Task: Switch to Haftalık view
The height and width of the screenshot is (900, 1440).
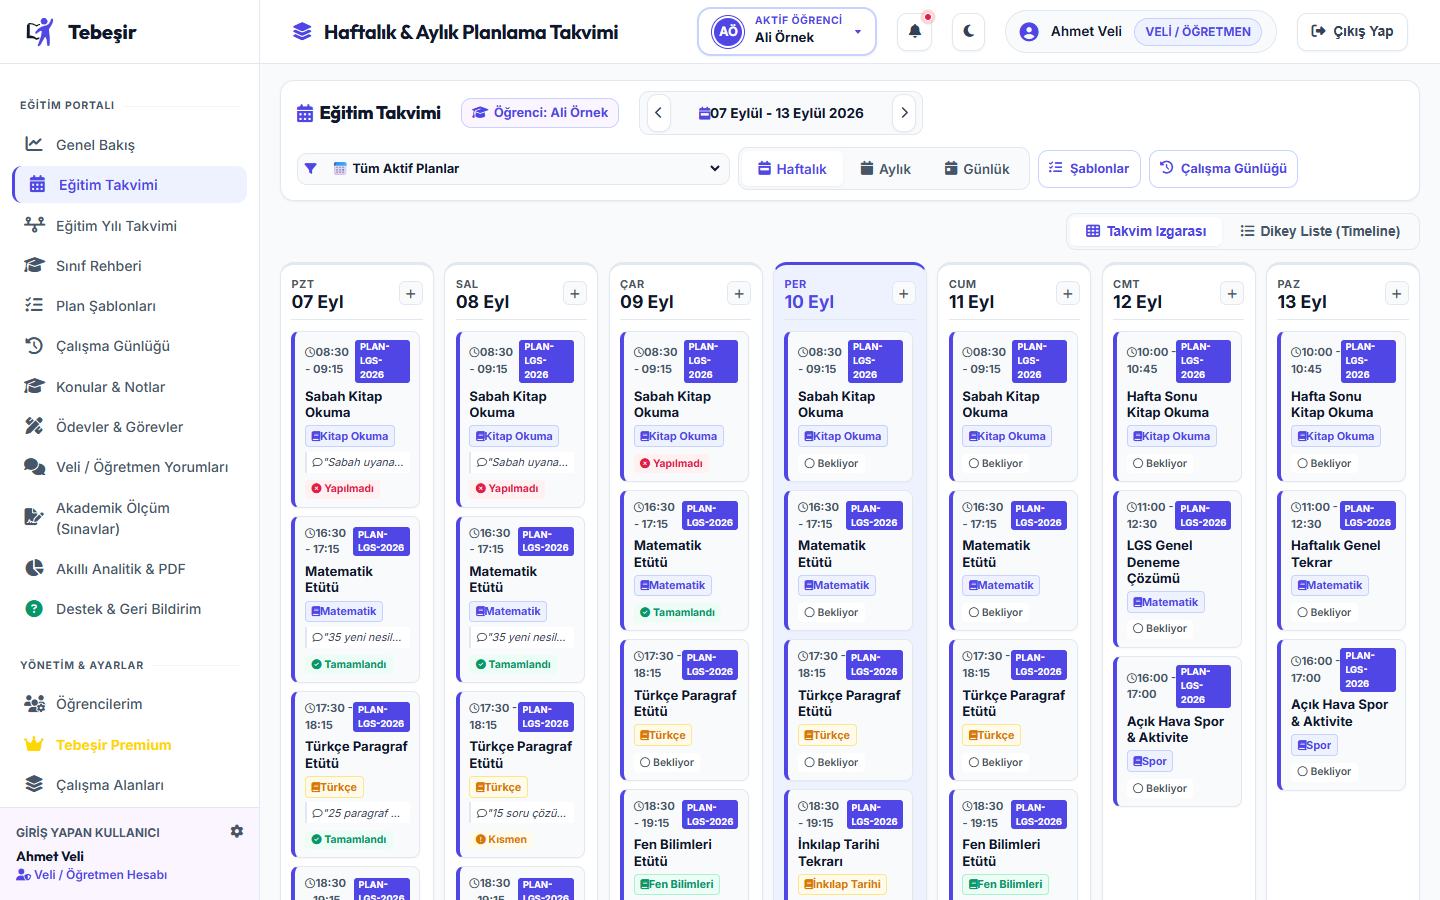Action: click(792, 169)
